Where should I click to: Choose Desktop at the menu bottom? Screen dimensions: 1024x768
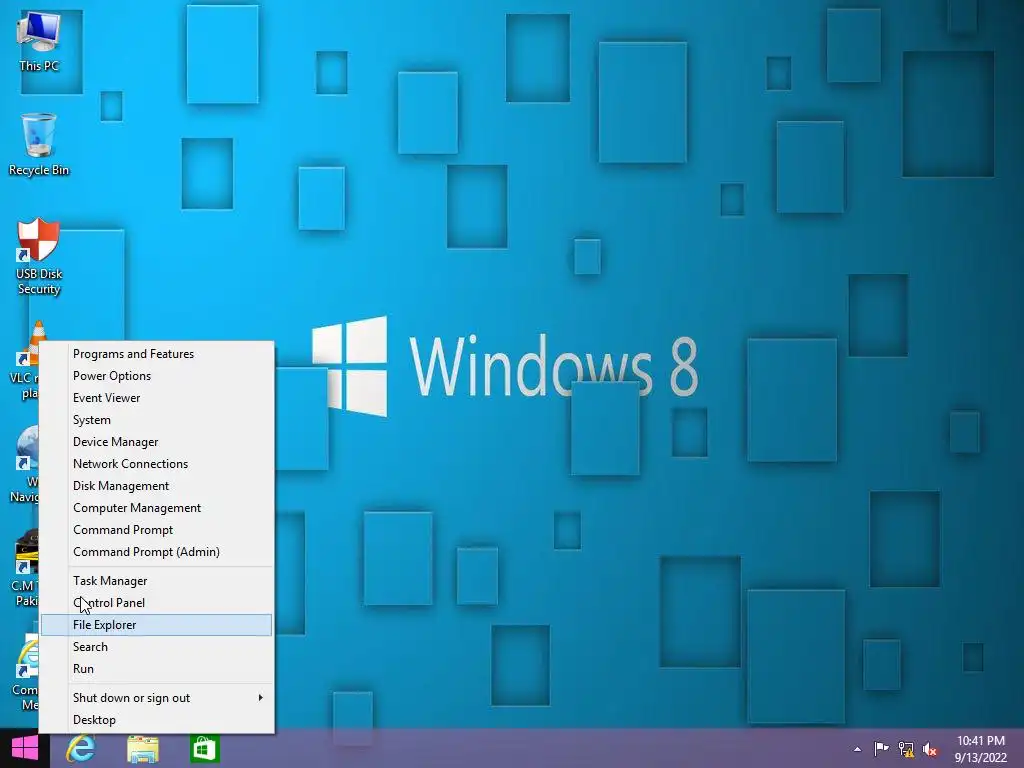[x=157, y=720]
